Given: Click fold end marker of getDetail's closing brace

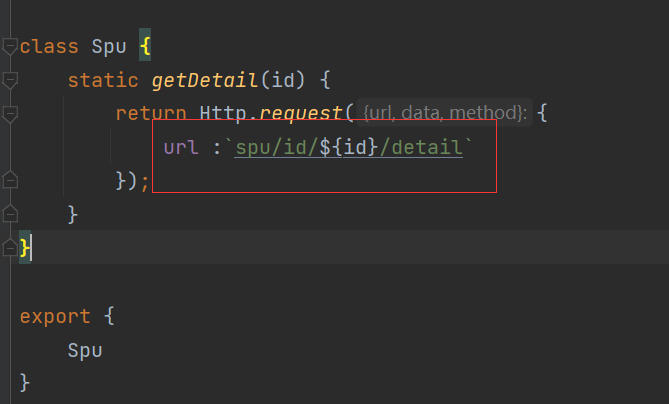Looking at the screenshot, I should pos(9,214).
